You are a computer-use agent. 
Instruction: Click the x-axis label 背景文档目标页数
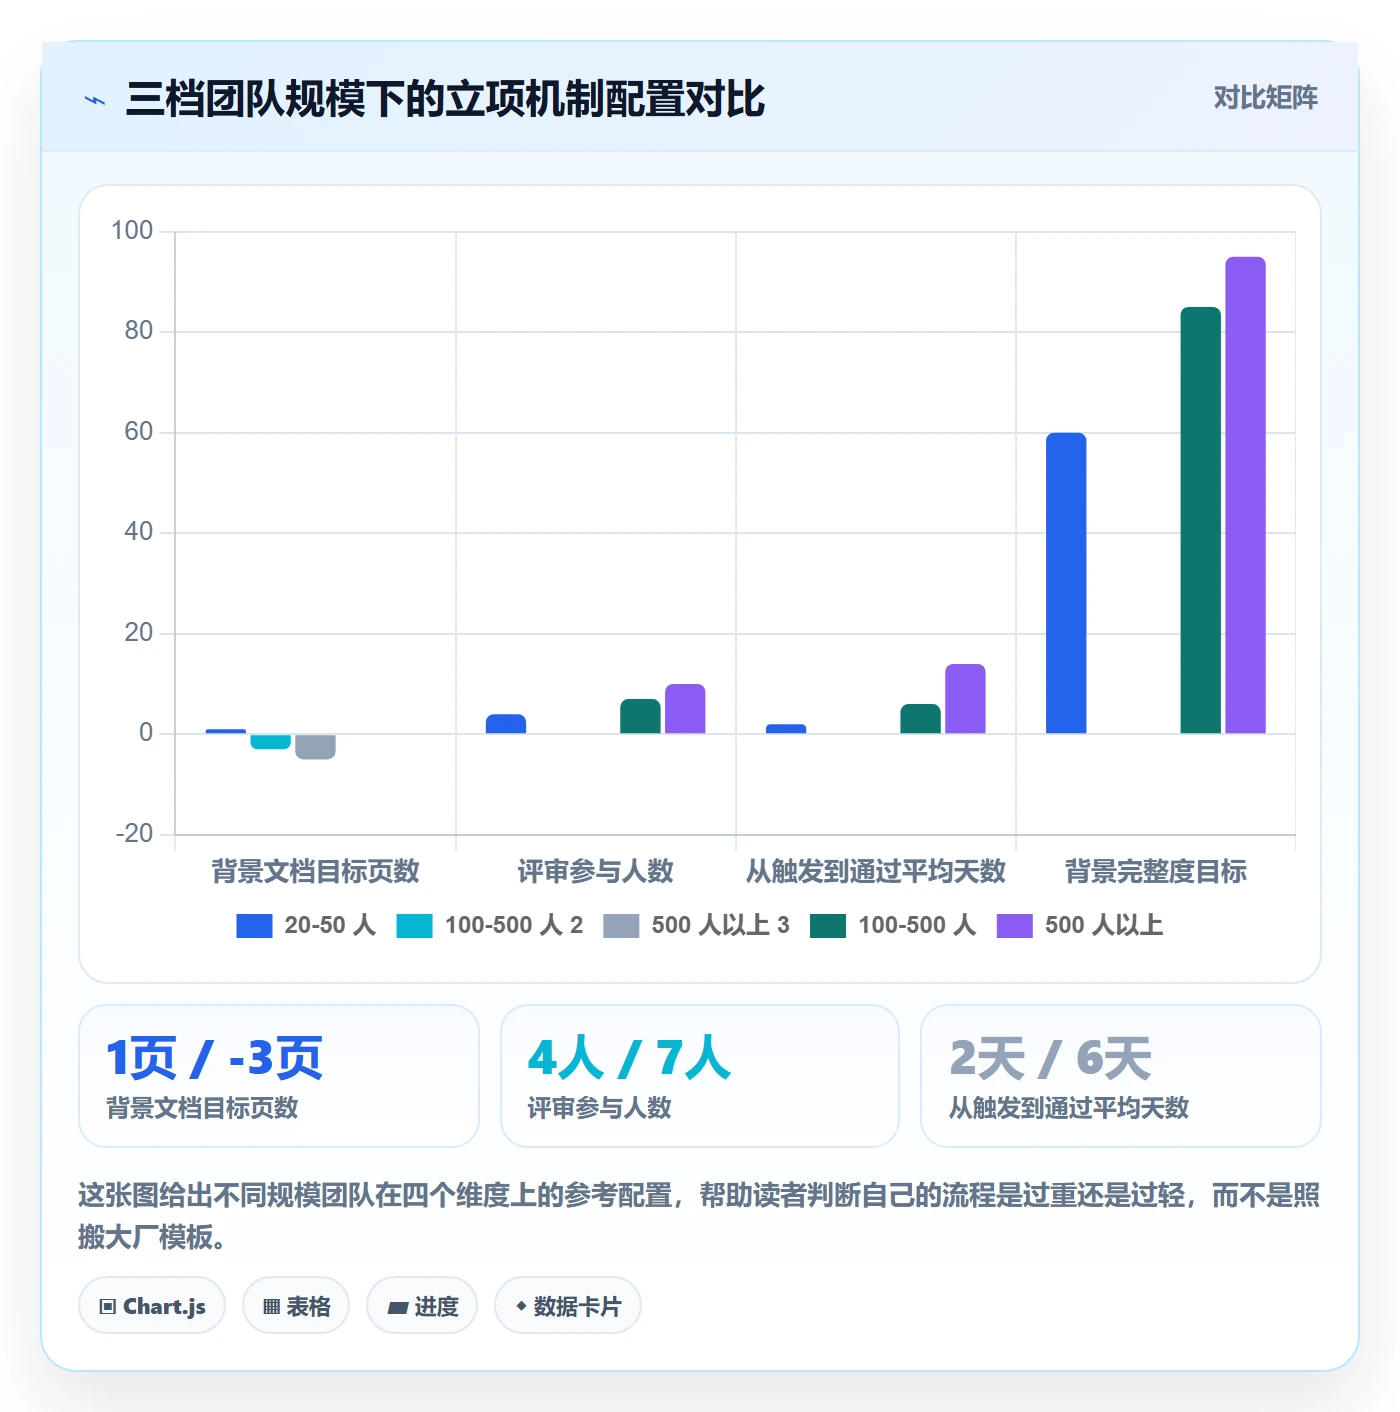pos(315,872)
